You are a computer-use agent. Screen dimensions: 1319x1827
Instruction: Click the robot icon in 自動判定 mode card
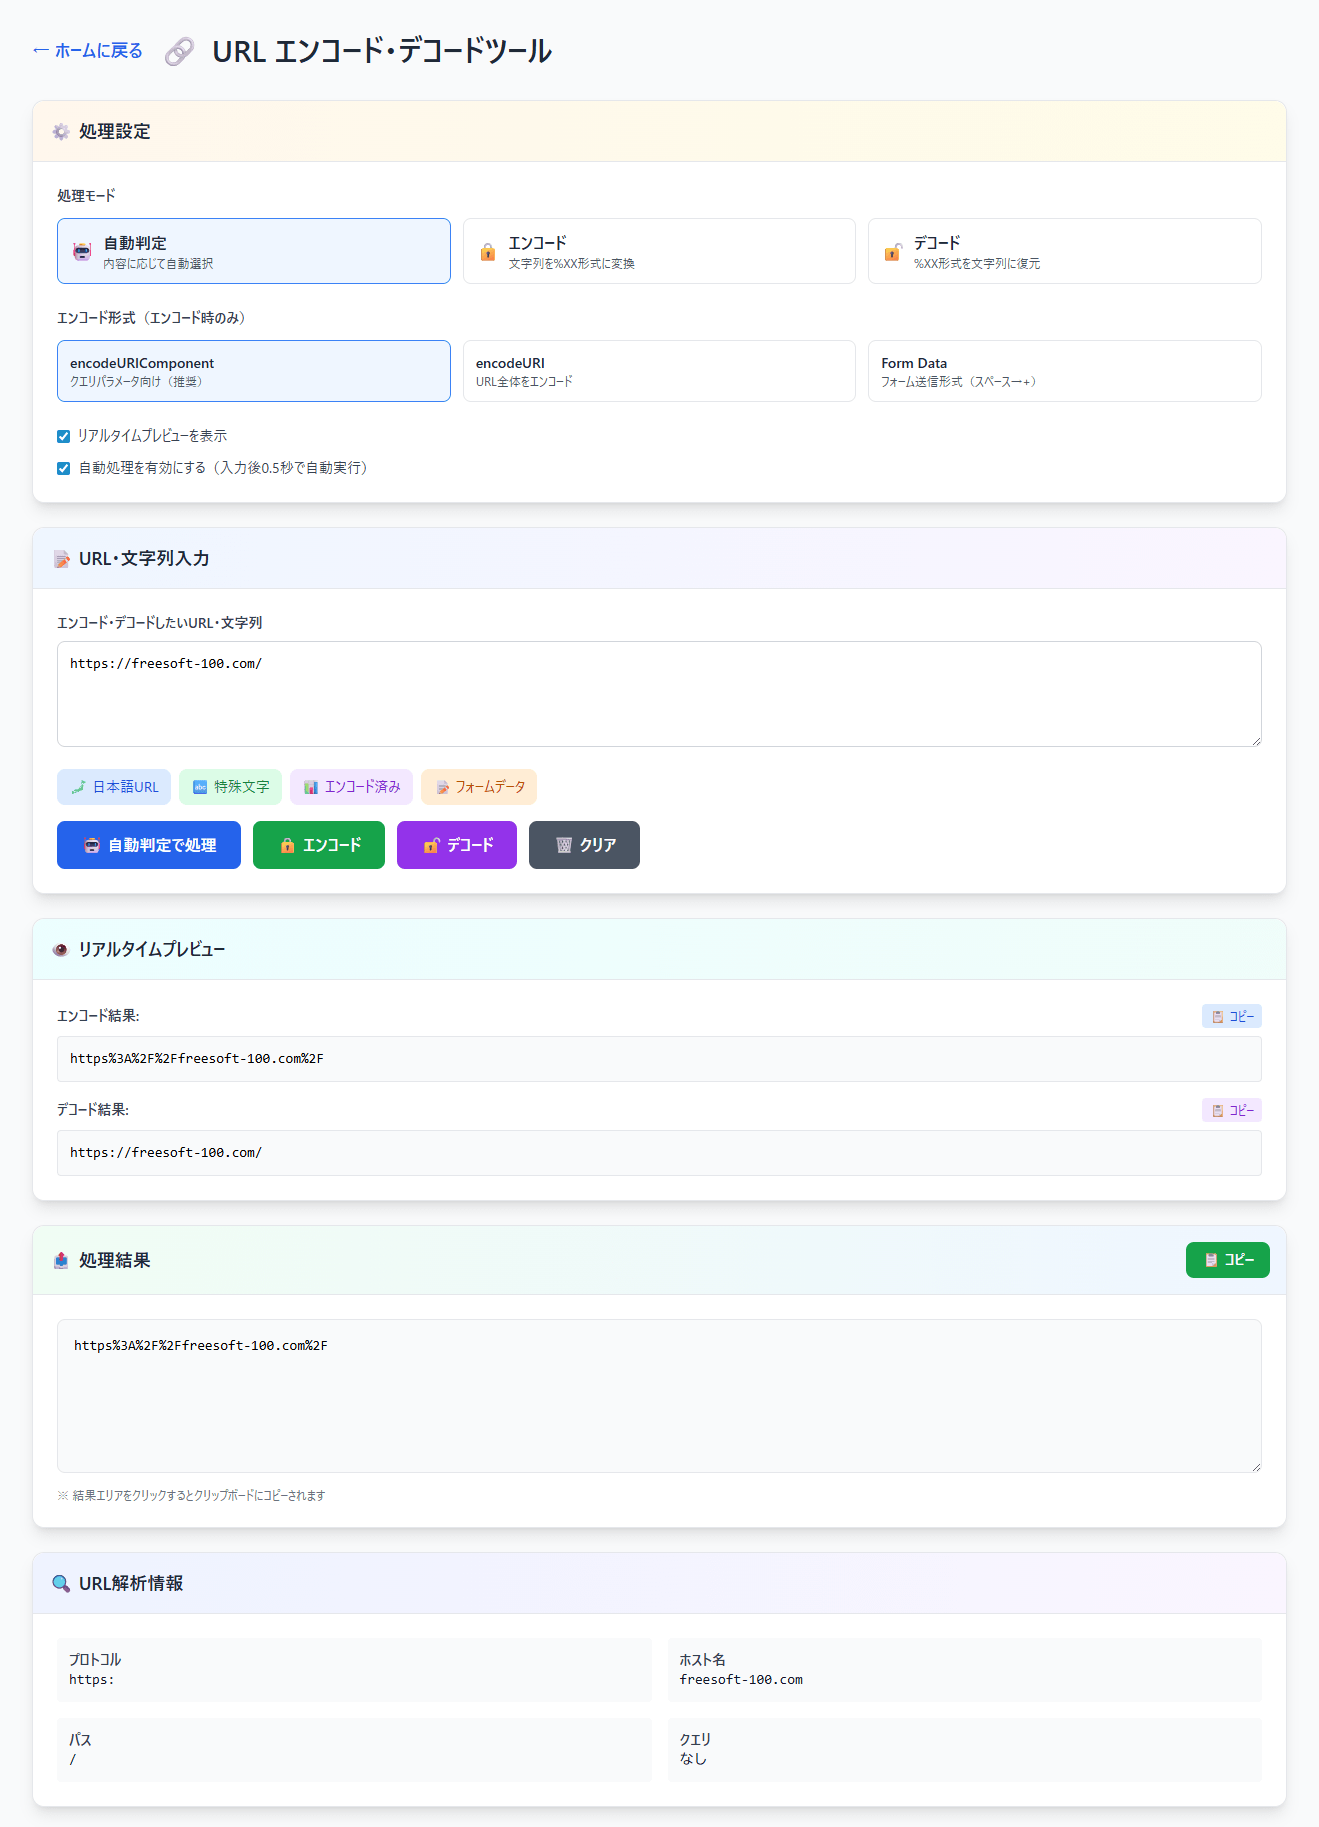(82, 252)
